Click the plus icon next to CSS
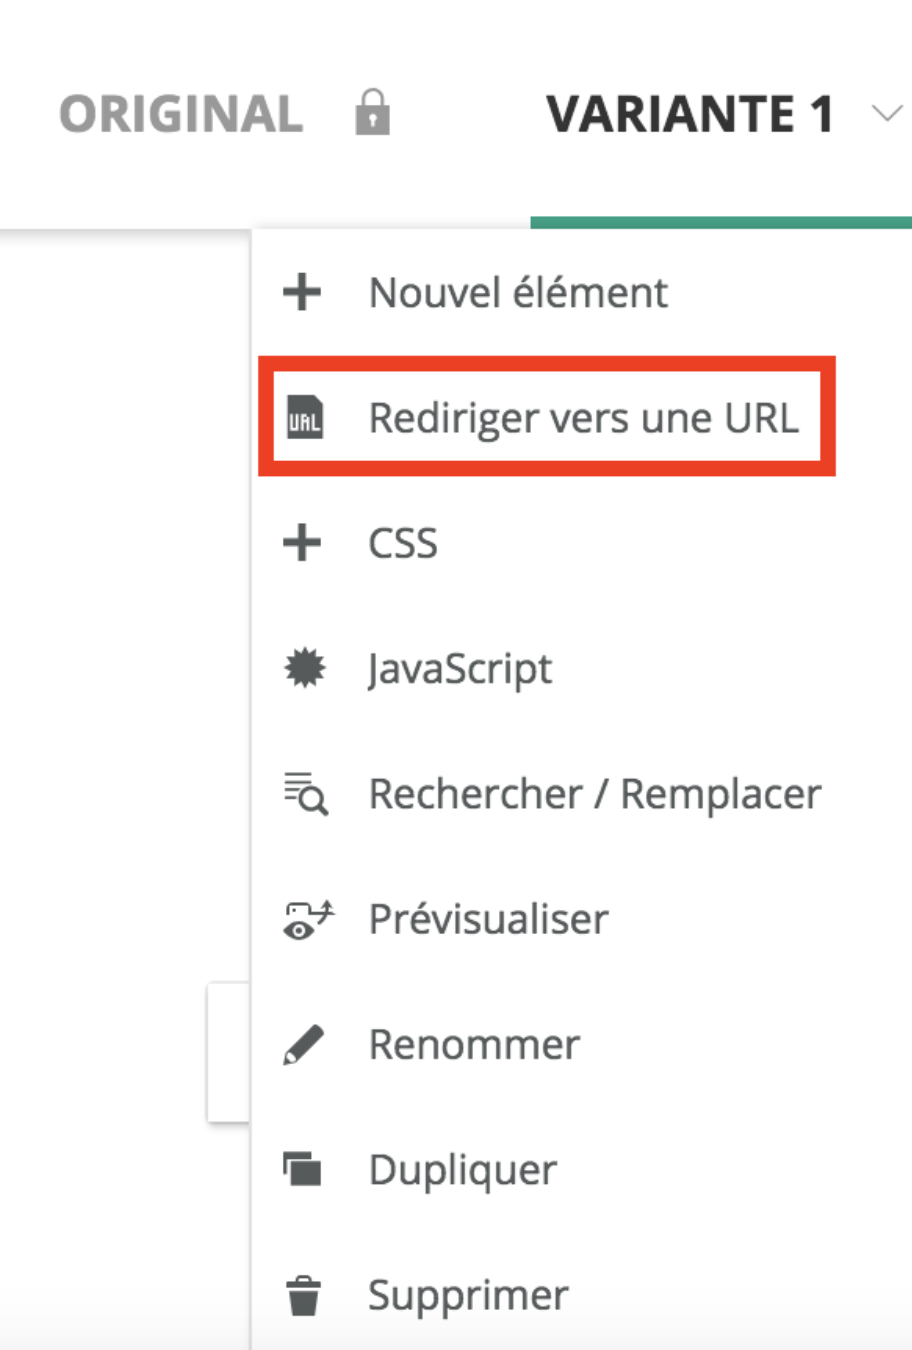This screenshot has width=912, height=1350. click(302, 543)
